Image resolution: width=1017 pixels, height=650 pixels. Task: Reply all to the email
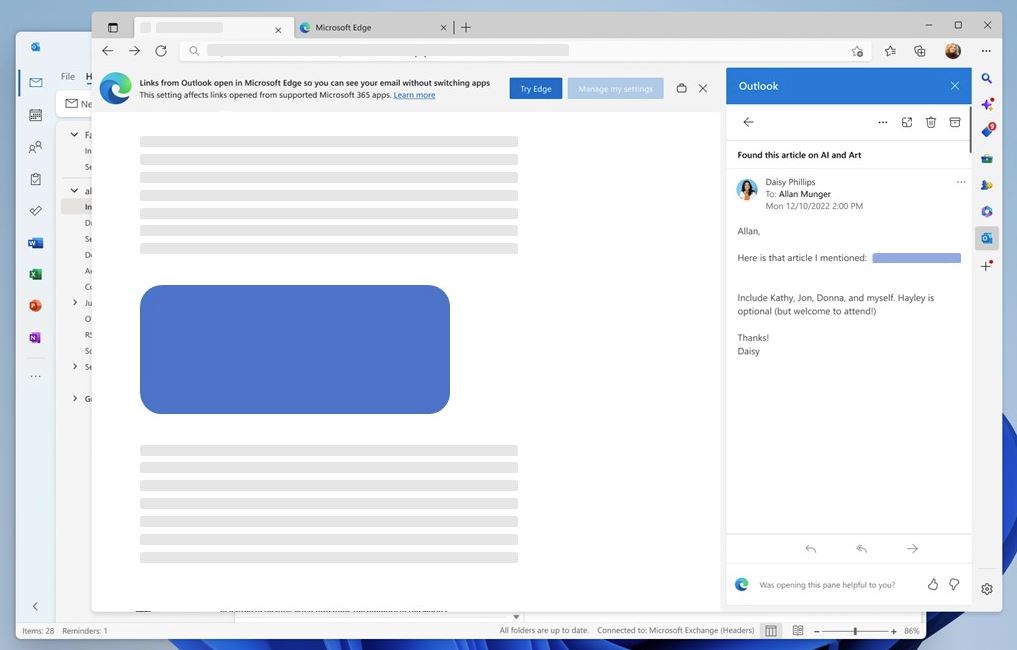coord(861,549)
